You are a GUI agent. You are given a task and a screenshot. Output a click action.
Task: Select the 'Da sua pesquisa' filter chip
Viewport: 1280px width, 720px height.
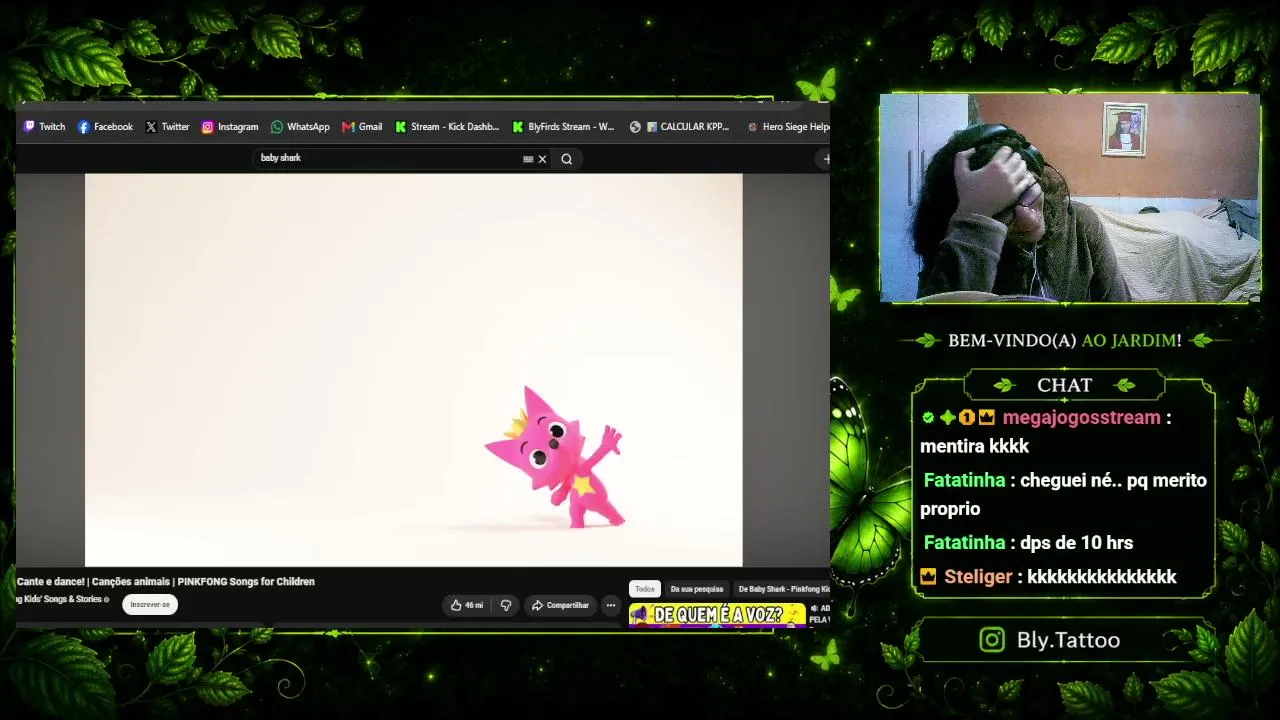pos(697,589)
